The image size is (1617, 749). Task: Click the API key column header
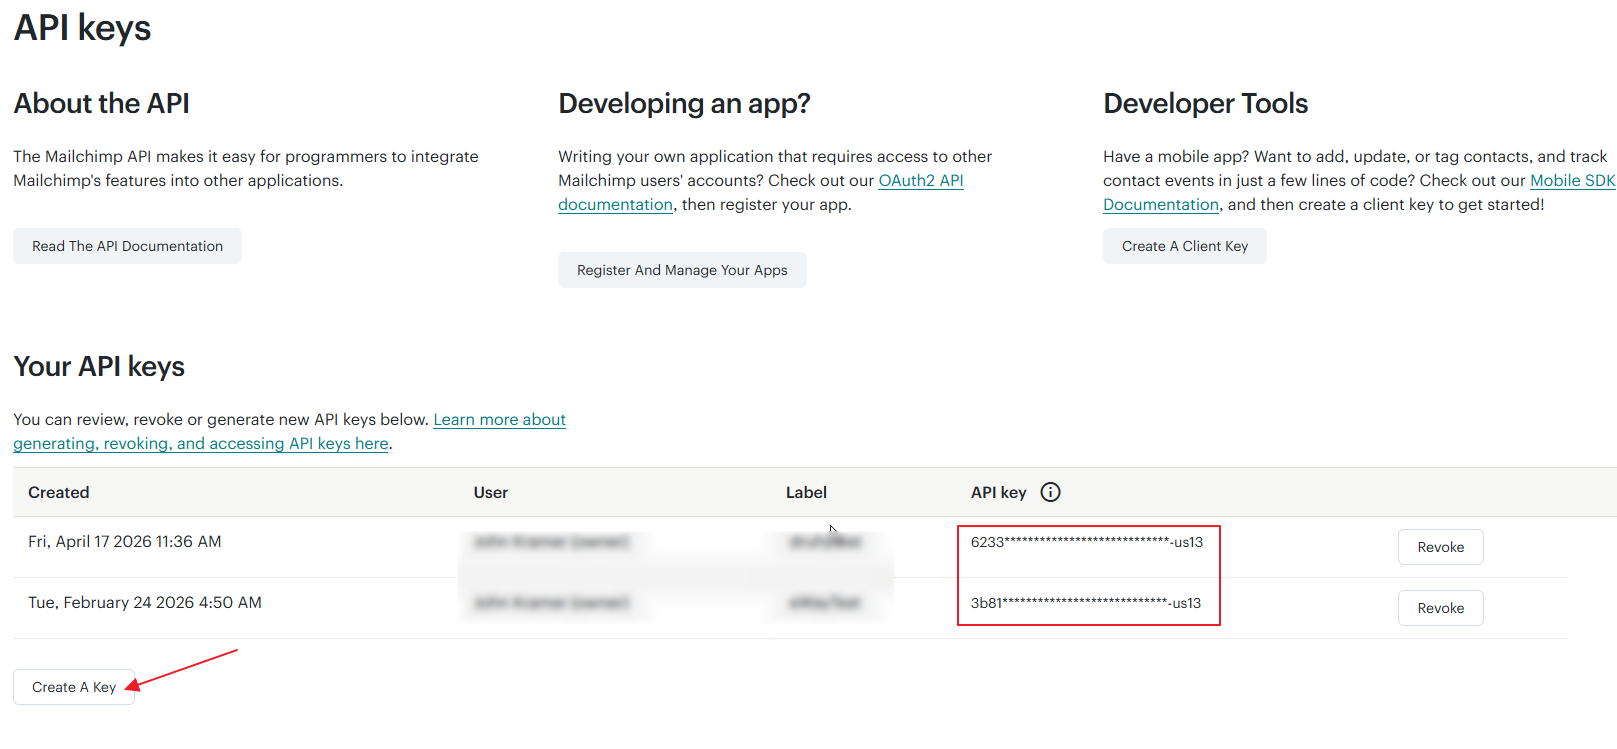(999, 492)
